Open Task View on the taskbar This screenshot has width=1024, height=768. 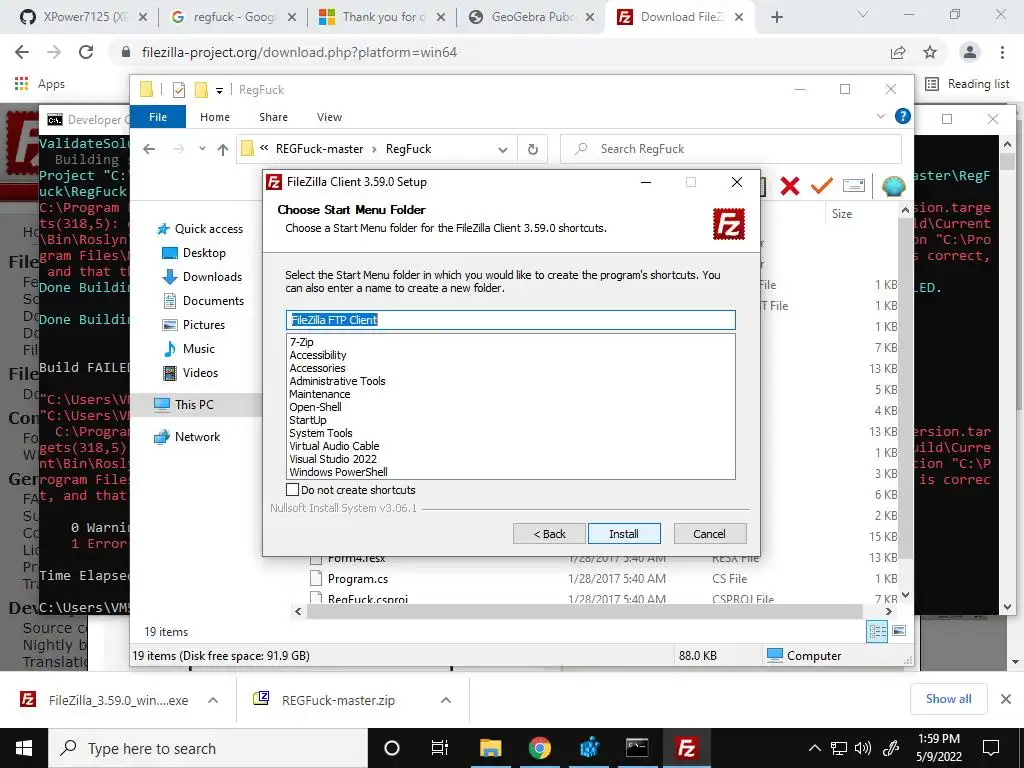(440, 748)
